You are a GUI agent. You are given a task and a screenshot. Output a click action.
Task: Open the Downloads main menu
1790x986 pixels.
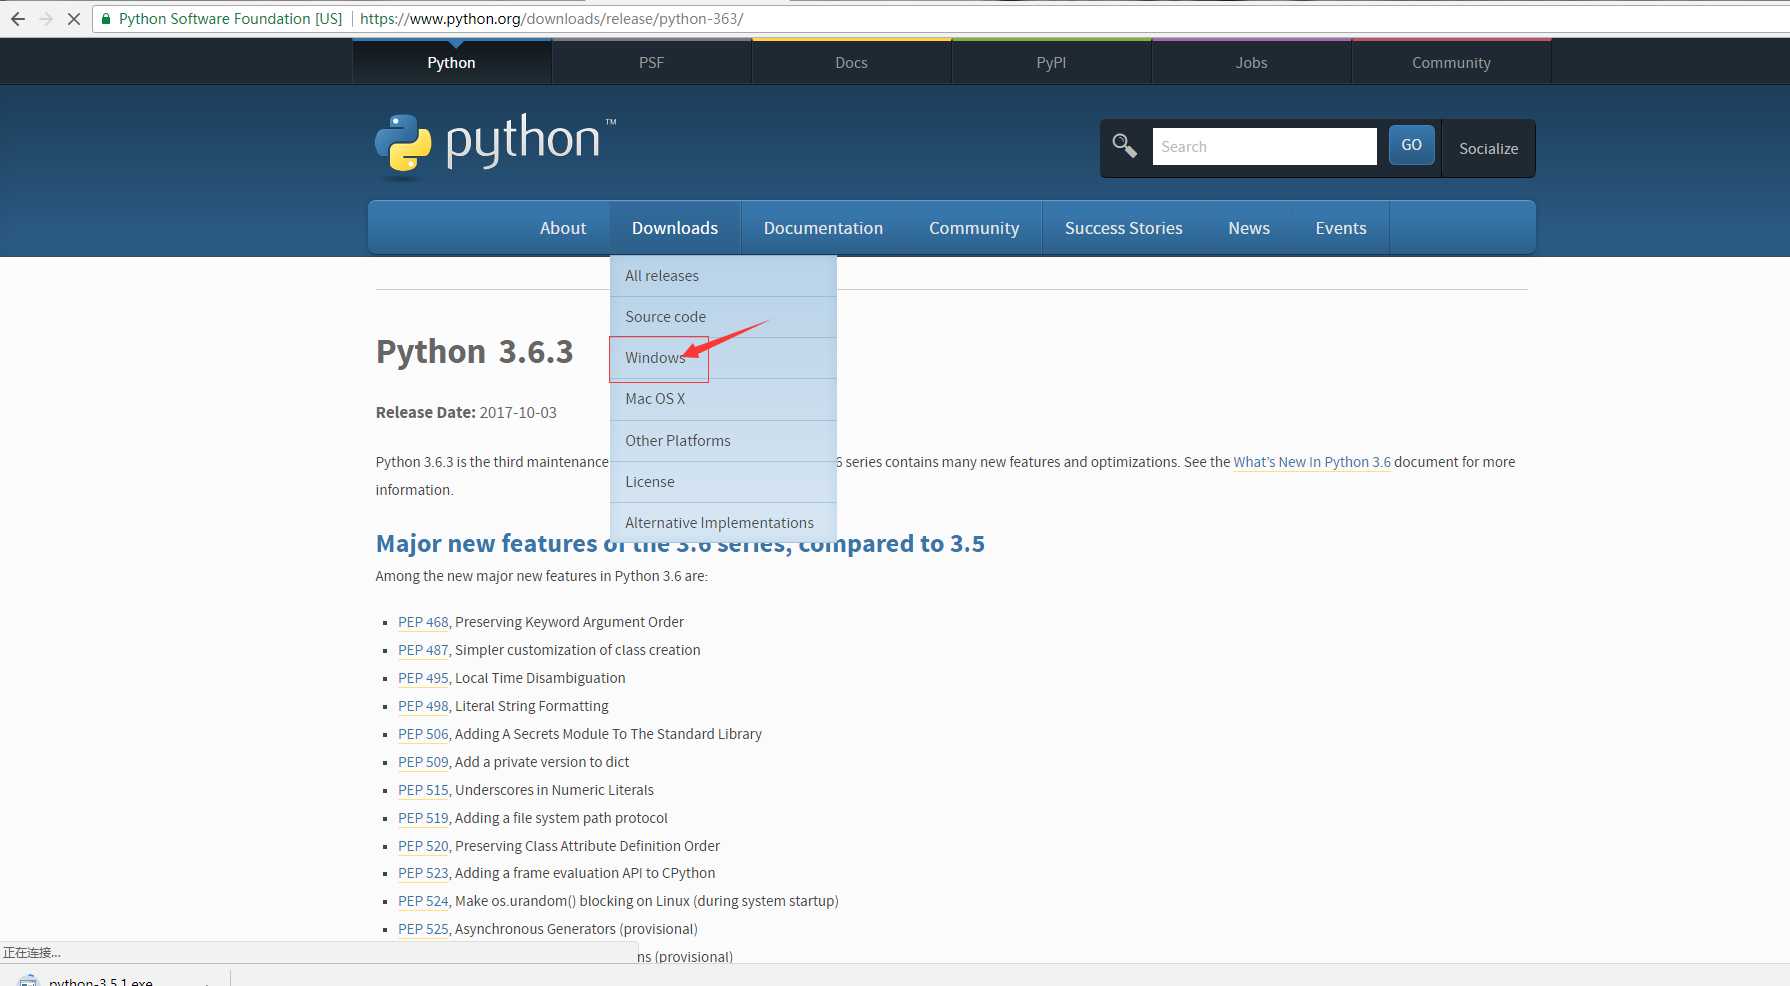tap(675, 228)
